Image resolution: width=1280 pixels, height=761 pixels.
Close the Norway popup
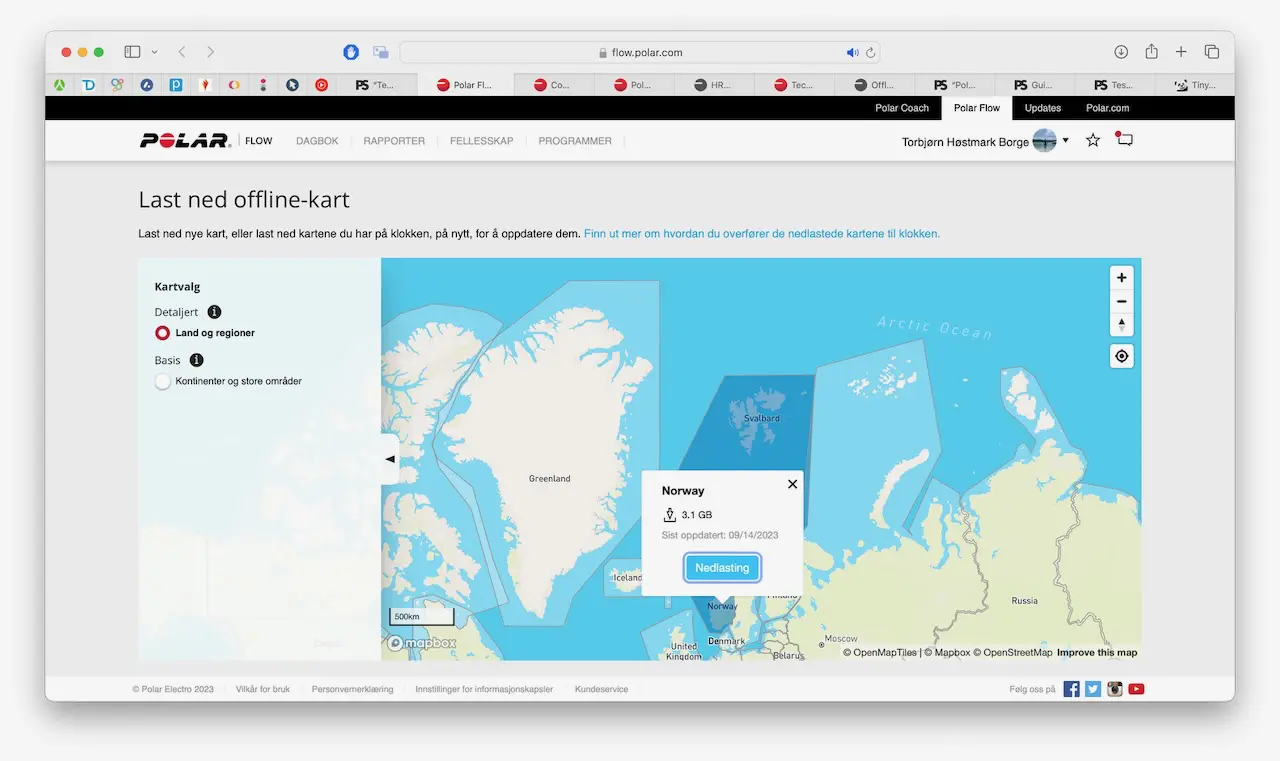792,484
